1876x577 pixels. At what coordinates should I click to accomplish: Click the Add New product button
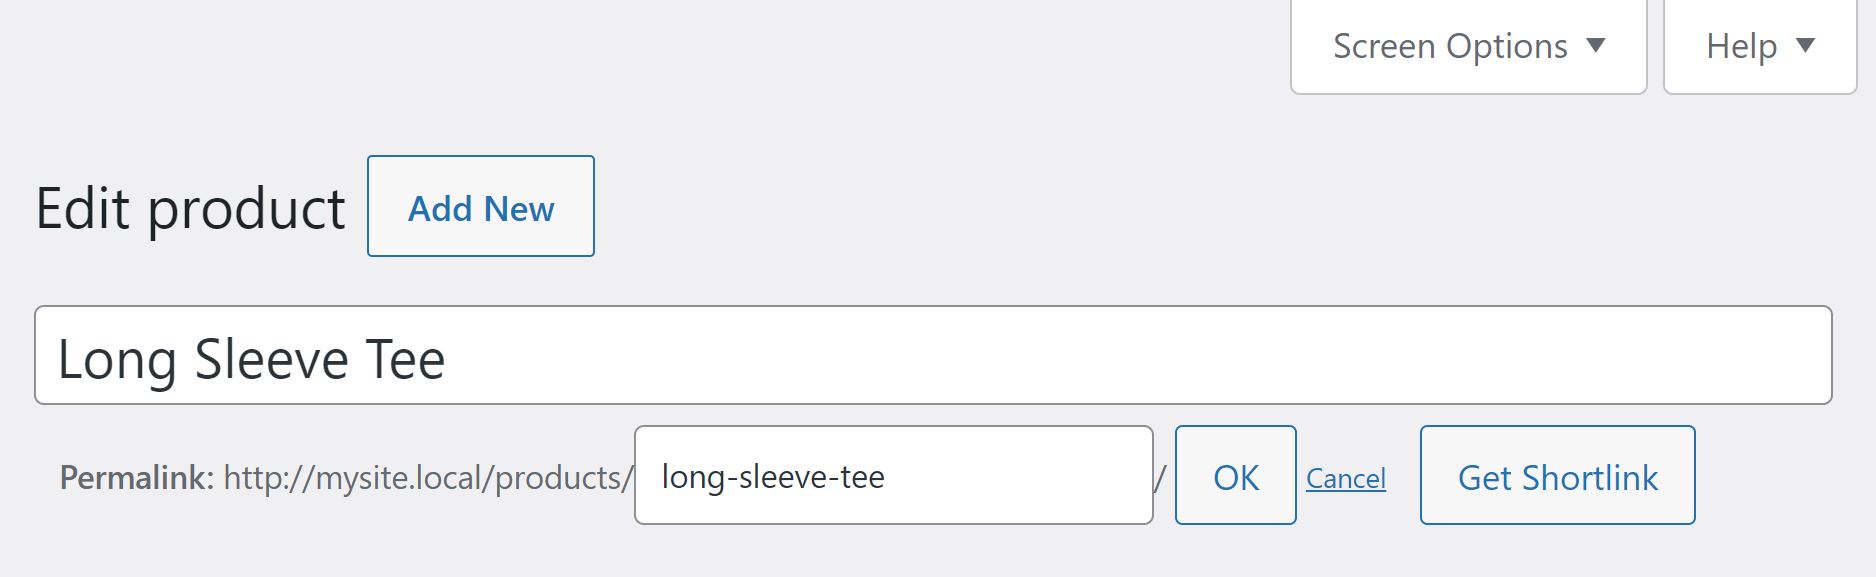point(481,207)
